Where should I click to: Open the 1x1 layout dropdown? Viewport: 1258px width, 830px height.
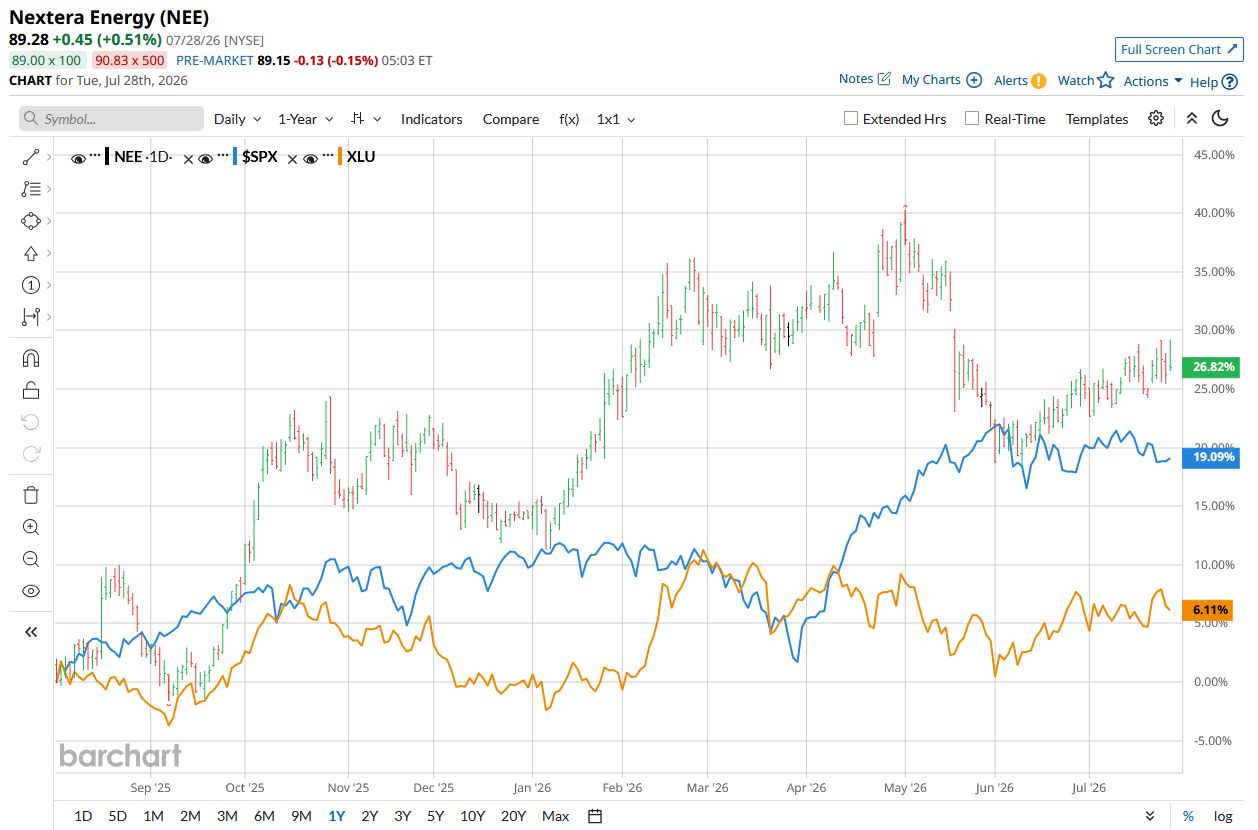615,119
